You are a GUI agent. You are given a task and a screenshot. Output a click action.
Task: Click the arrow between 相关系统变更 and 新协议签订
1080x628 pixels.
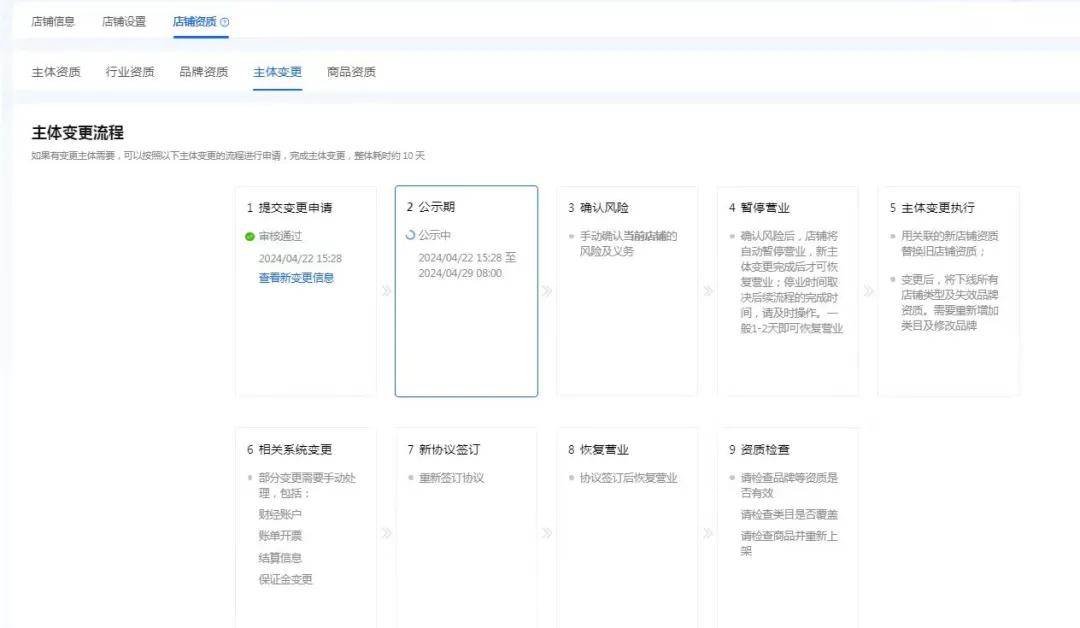coord(386,533)
